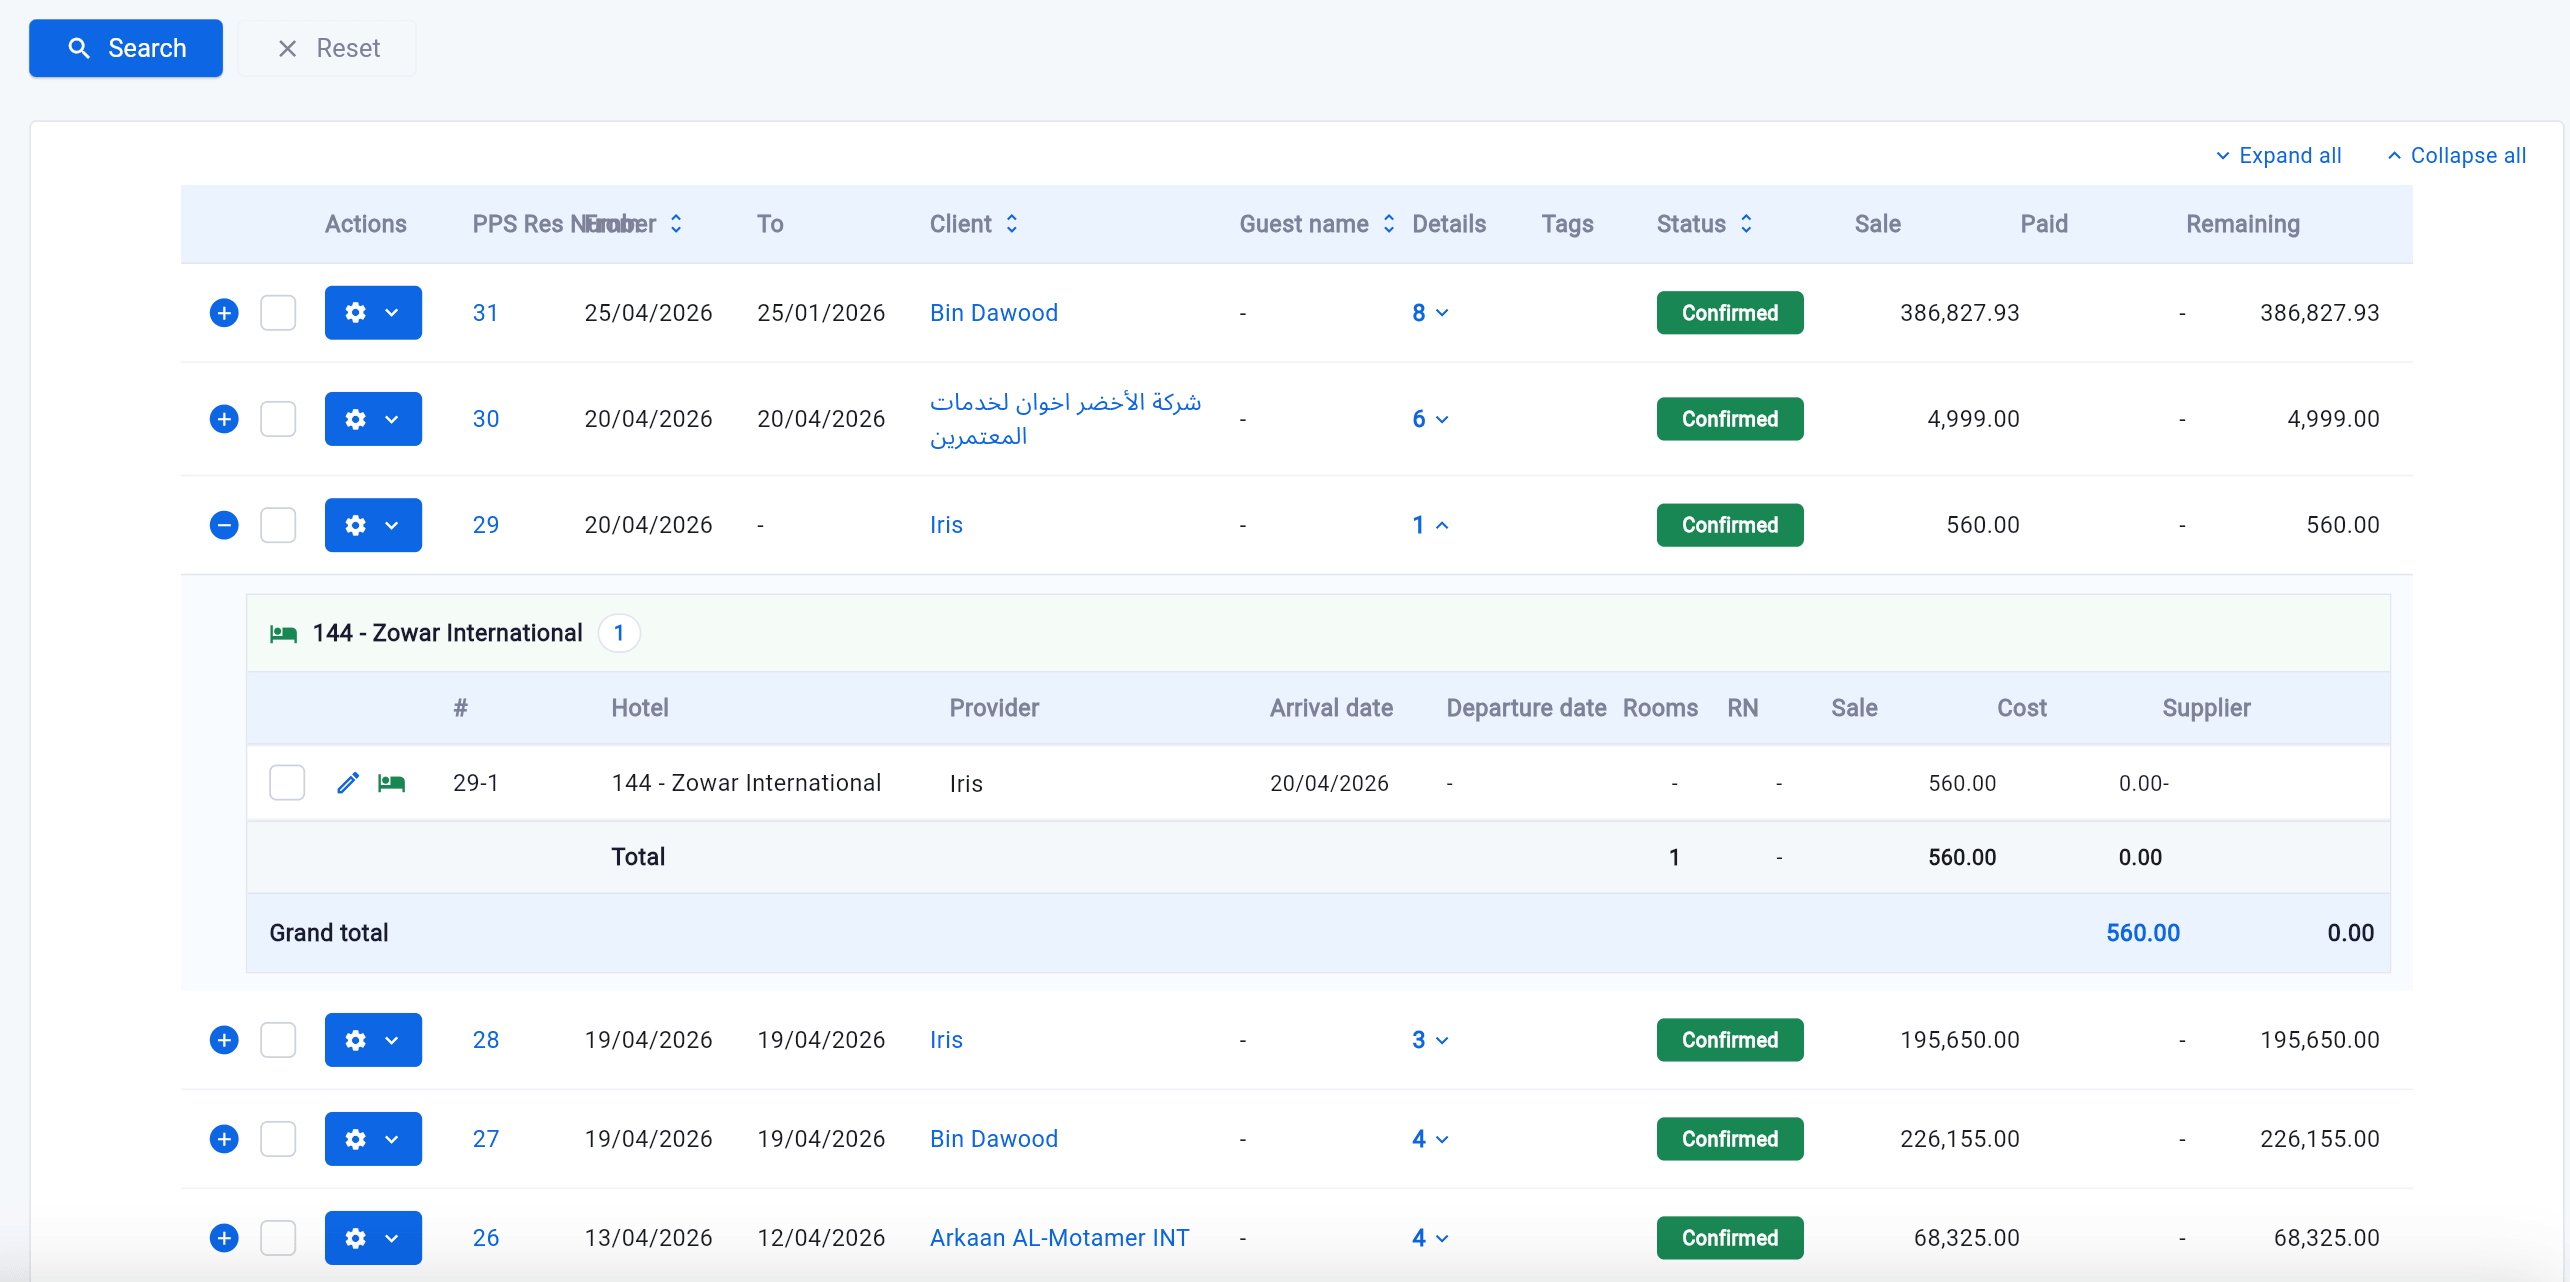Click Provider column header in hotel subtable
Viewport: 2570px width, 1282px height.
(994, 708)
